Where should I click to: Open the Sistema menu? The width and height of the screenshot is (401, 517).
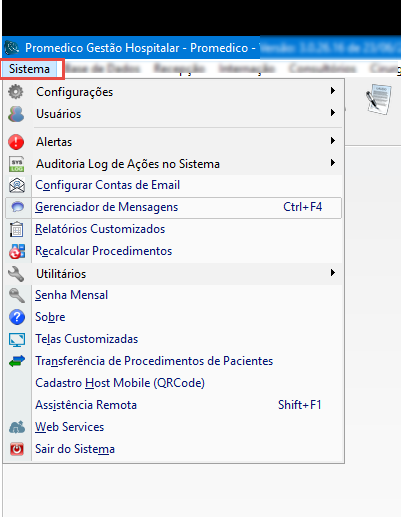pyautogui.click(x=29, y=69)
